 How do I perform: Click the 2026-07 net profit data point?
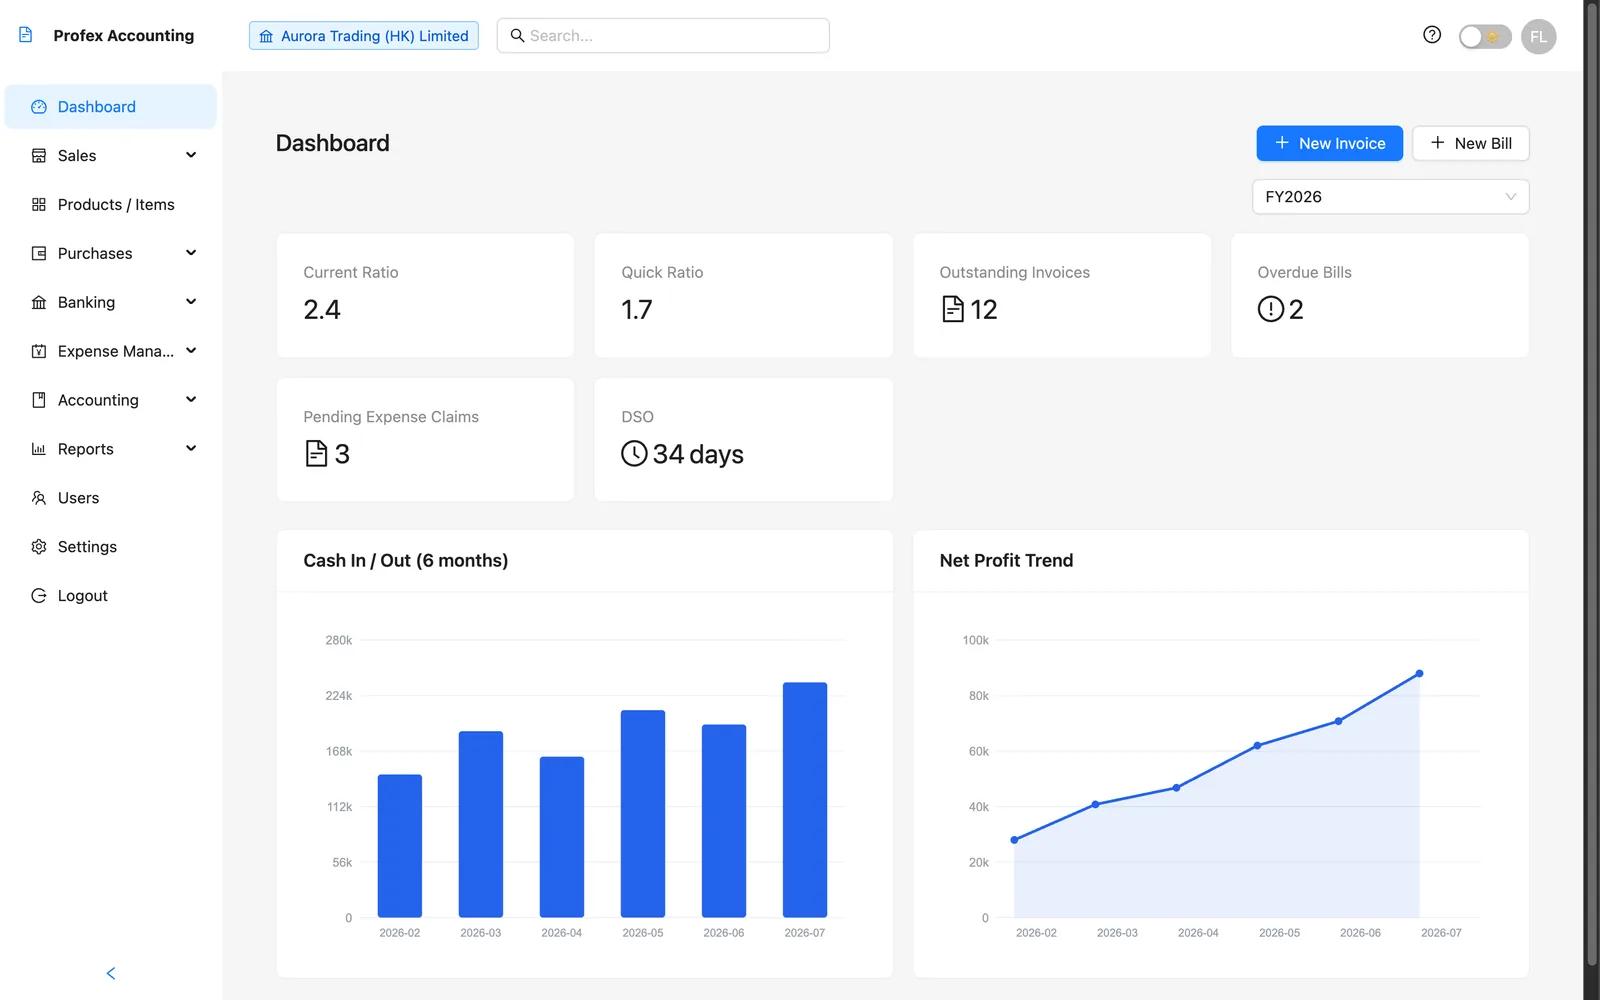(x=1419, y=674)
